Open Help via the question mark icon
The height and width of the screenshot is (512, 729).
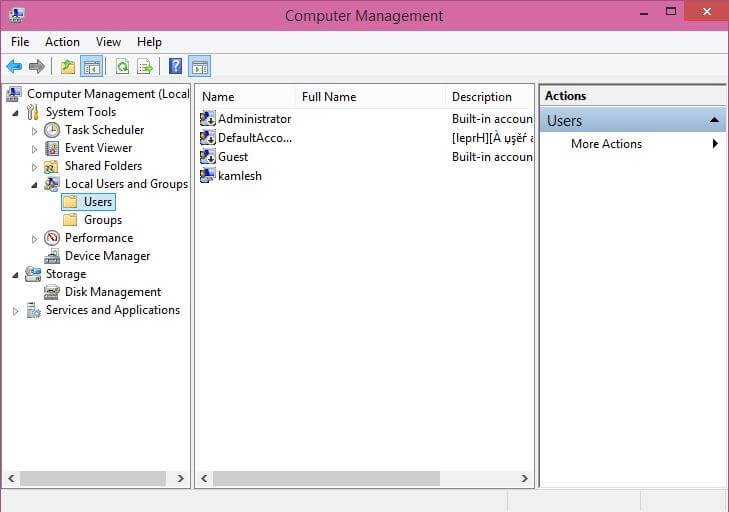coord(175,66)
